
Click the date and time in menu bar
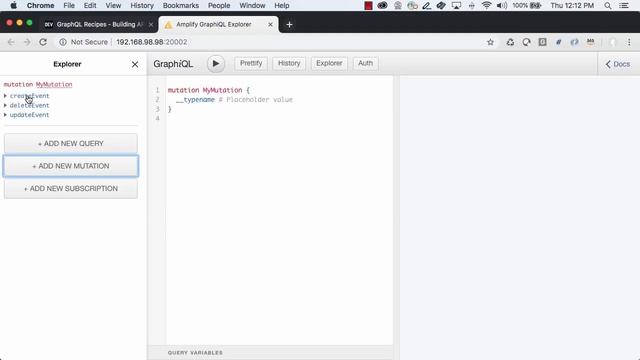(572, 6)
